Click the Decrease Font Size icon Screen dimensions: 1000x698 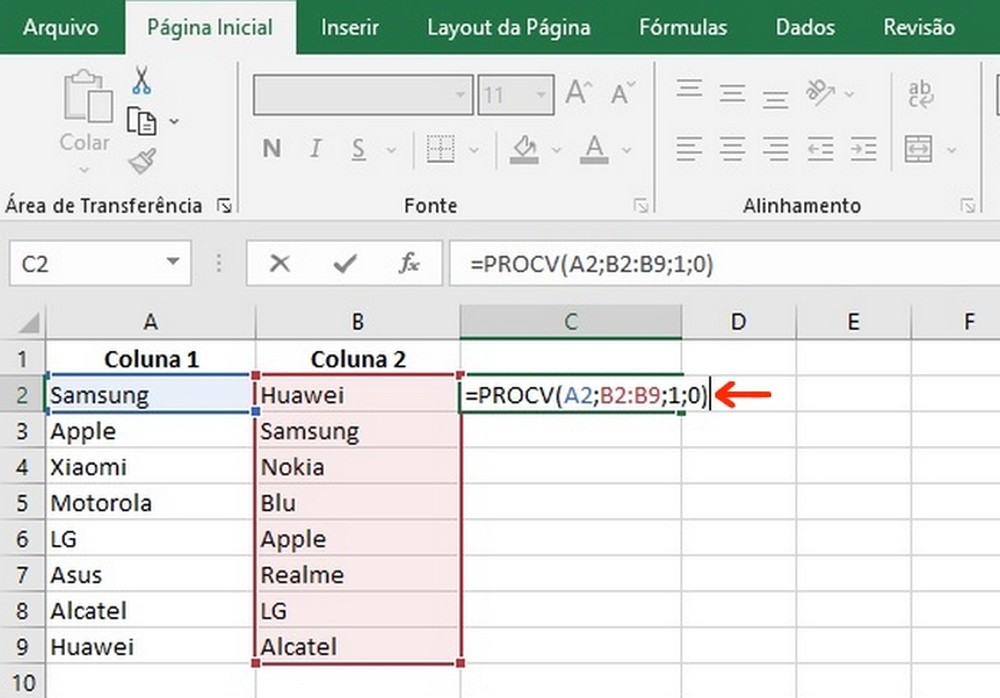pos(621,92)
